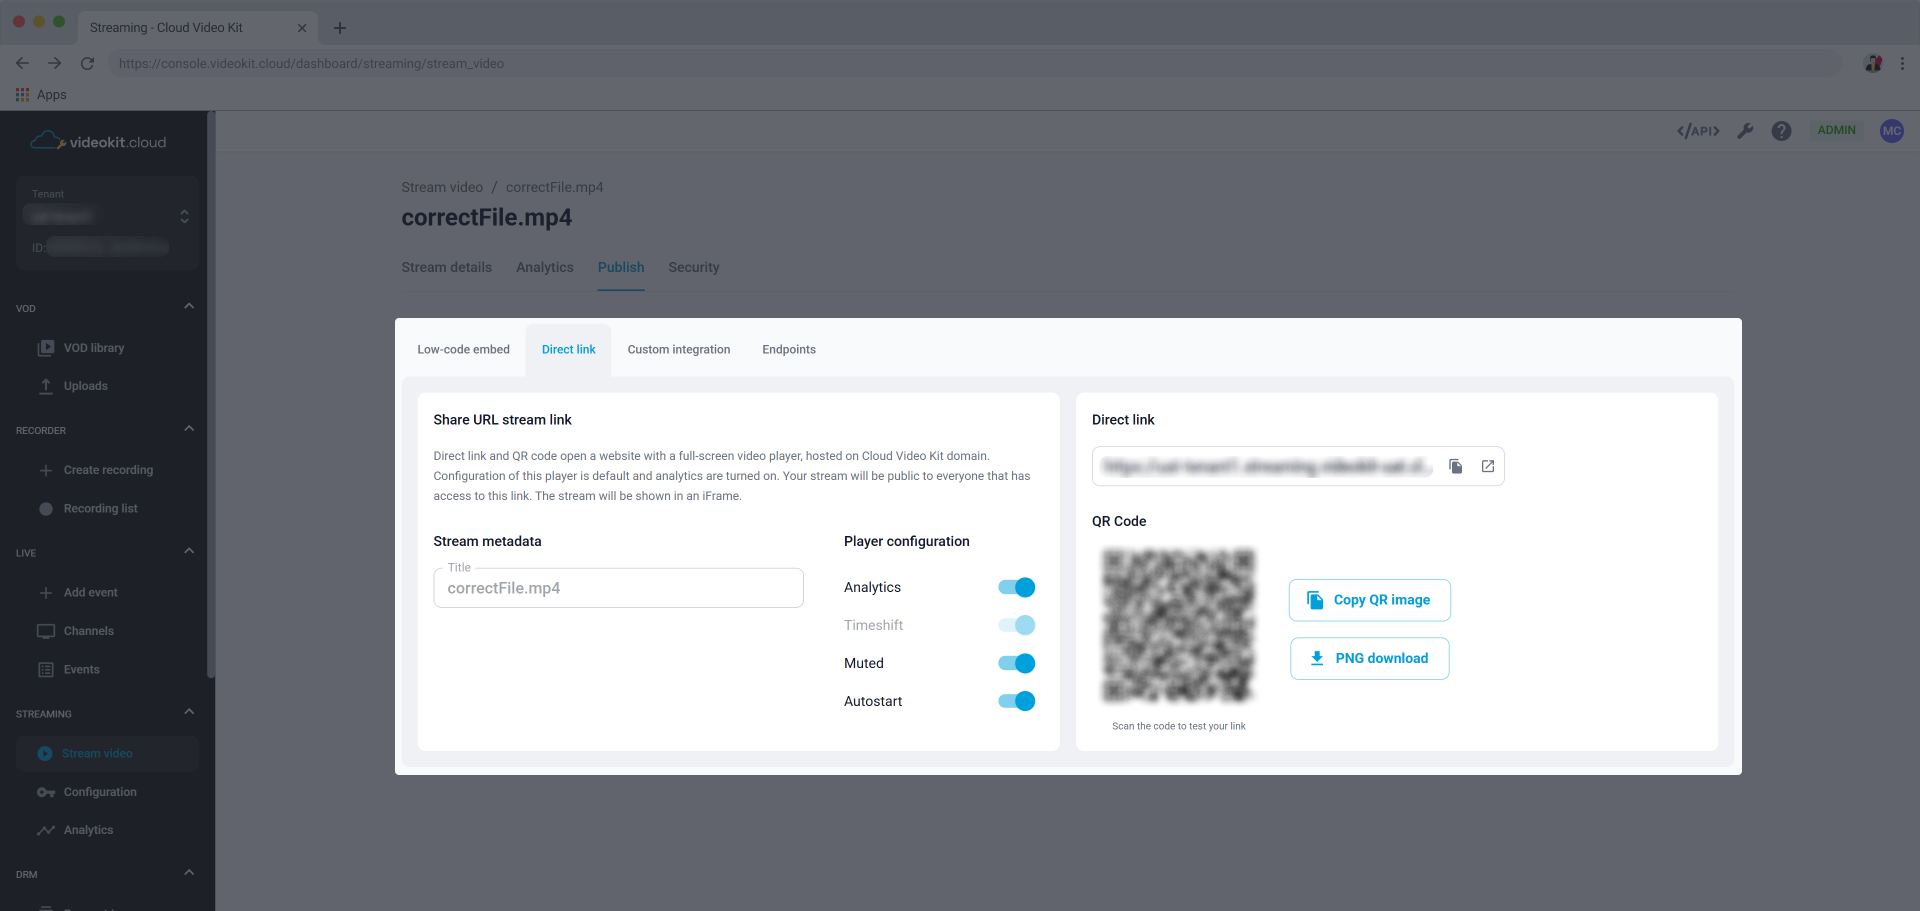Screen dimensions: 1920x911
Task: Go forward in browser history
Action: pos(55,63)
